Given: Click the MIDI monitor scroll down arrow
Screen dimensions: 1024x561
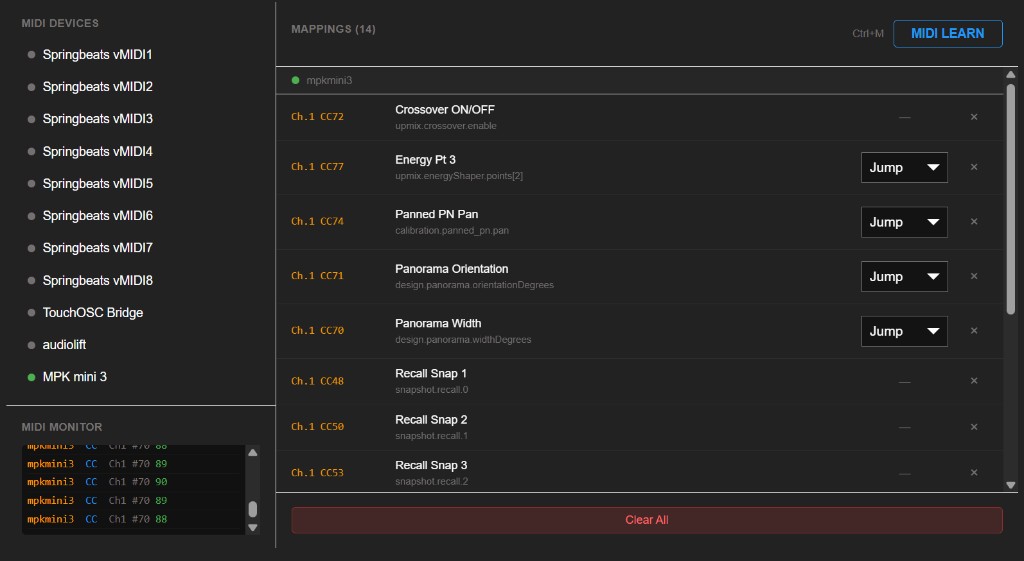Looking at the screenshot, I should [253, 528].
